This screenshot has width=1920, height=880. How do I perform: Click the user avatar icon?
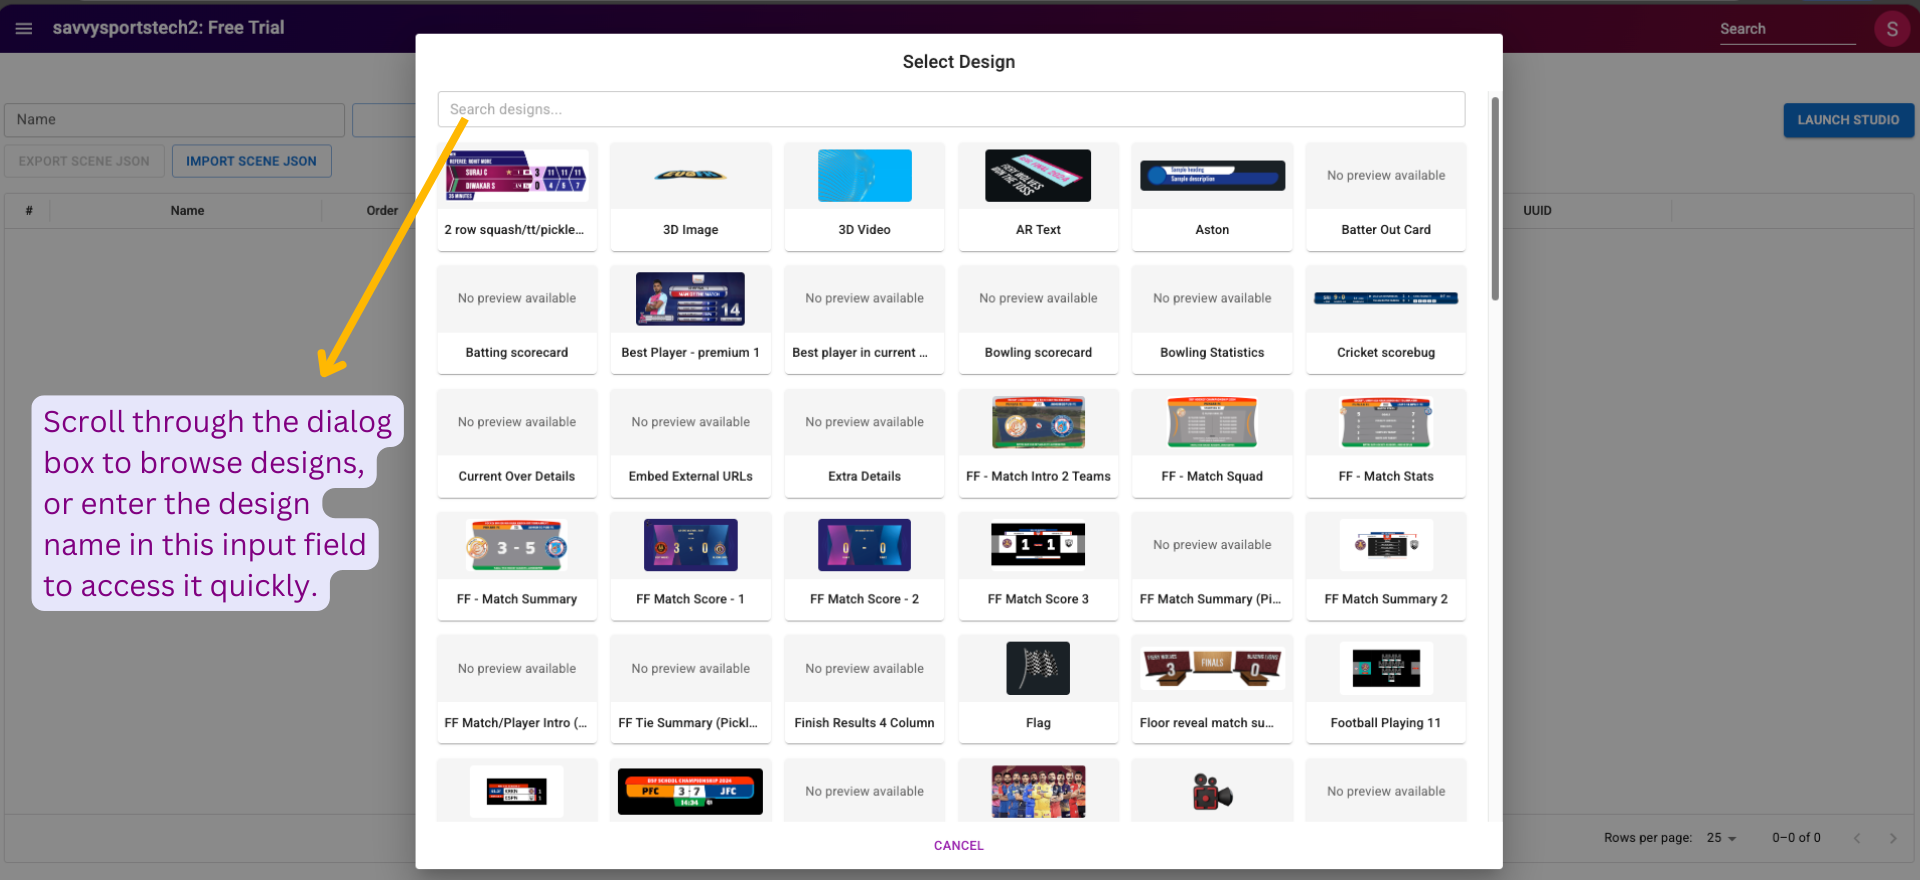pyautogui.click(x=1891, y=29)
